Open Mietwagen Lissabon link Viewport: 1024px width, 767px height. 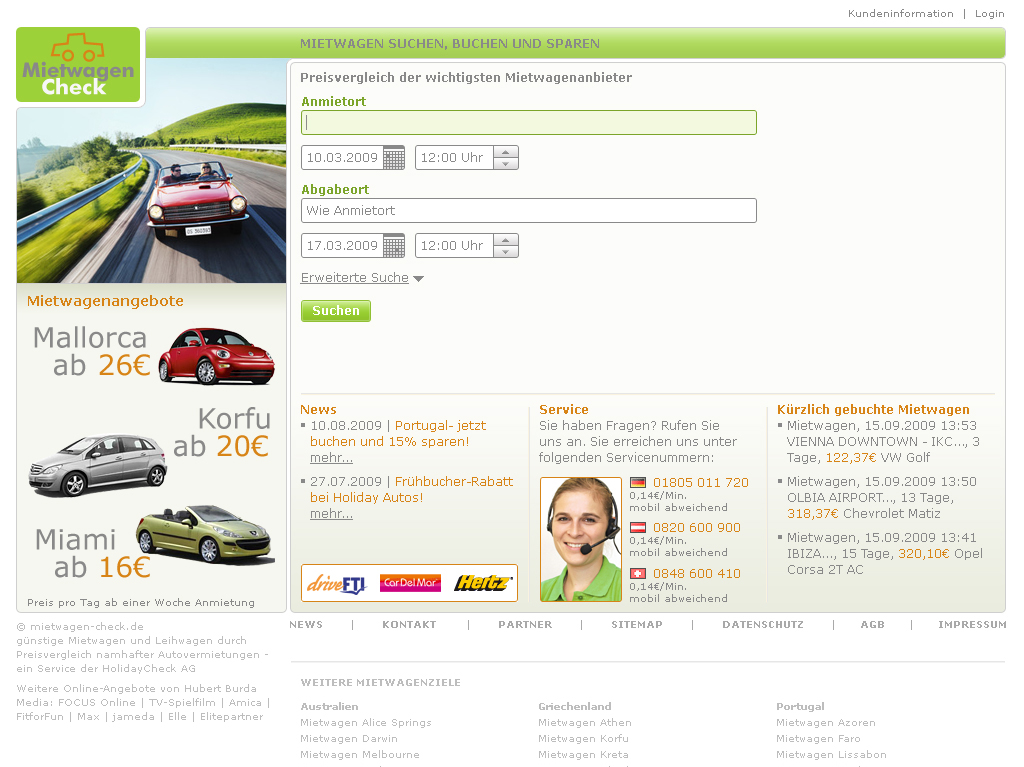[x=831, y=755]
